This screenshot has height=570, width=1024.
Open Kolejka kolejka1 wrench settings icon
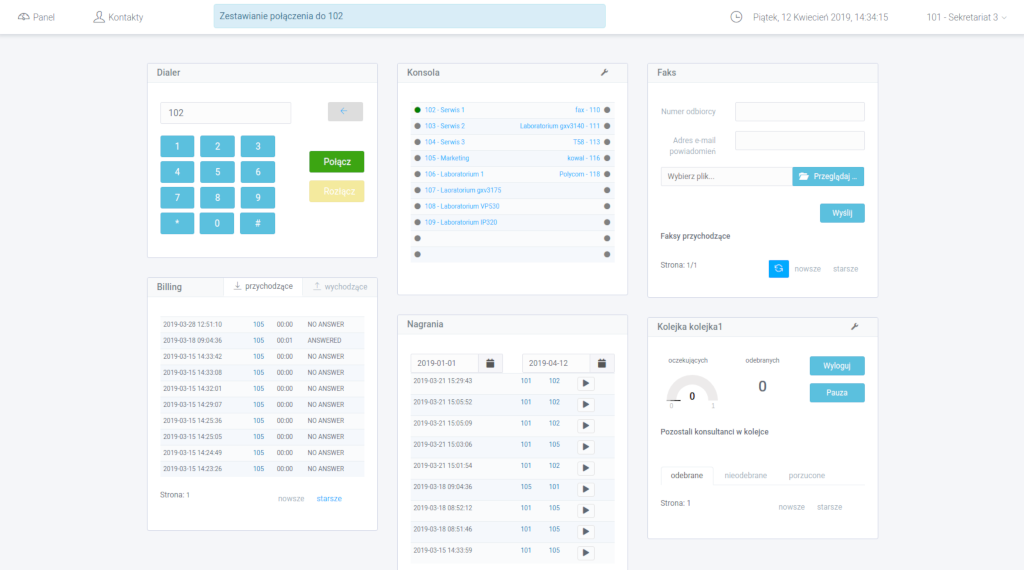854,326
